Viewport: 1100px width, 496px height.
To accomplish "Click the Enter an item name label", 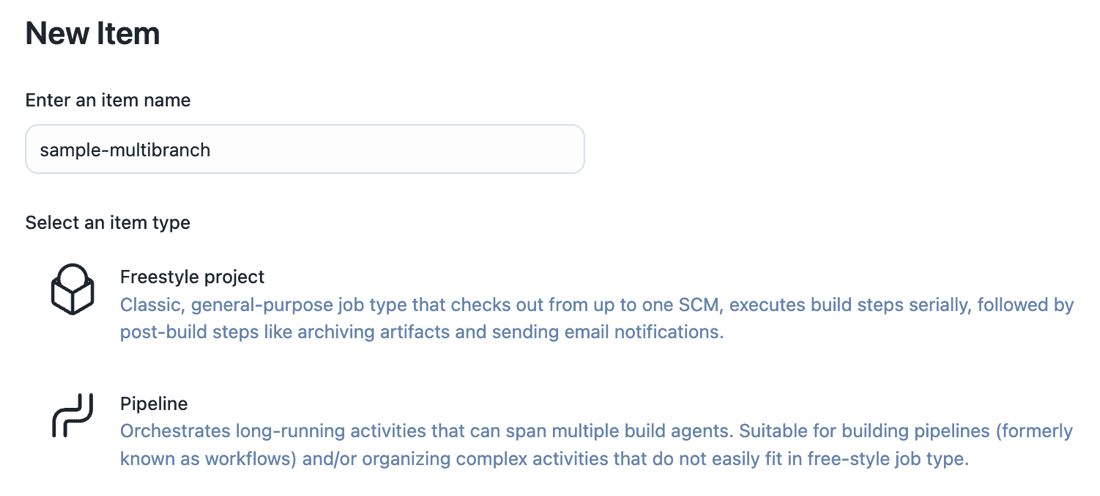I will 108,100.
